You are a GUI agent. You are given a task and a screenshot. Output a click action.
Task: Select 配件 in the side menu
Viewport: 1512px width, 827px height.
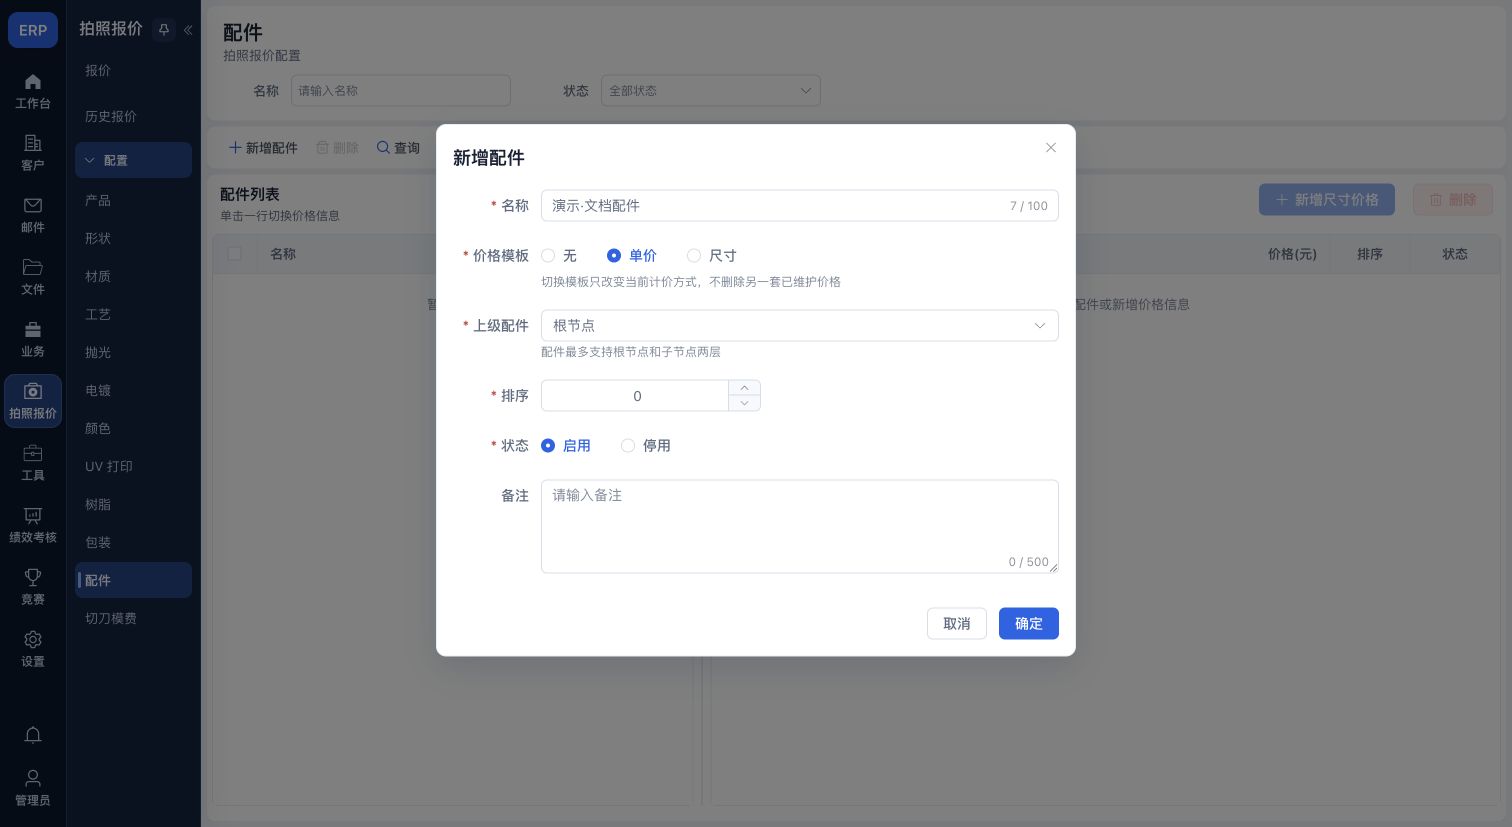click(x=133, y=580)
